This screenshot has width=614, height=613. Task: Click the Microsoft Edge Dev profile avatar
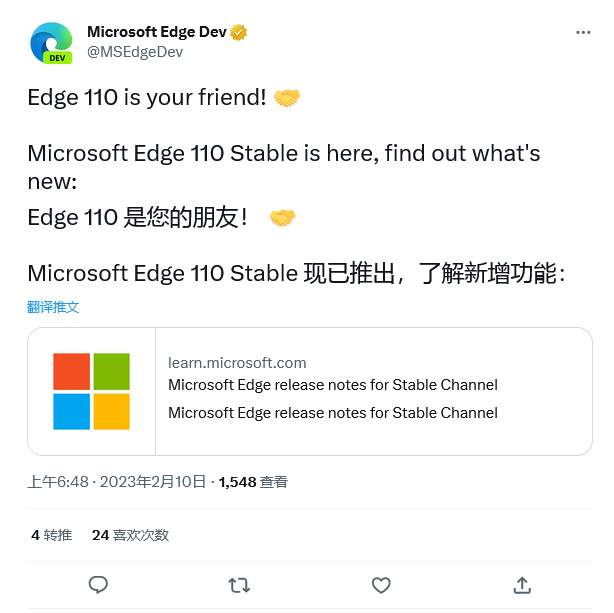tap(51, 43)
